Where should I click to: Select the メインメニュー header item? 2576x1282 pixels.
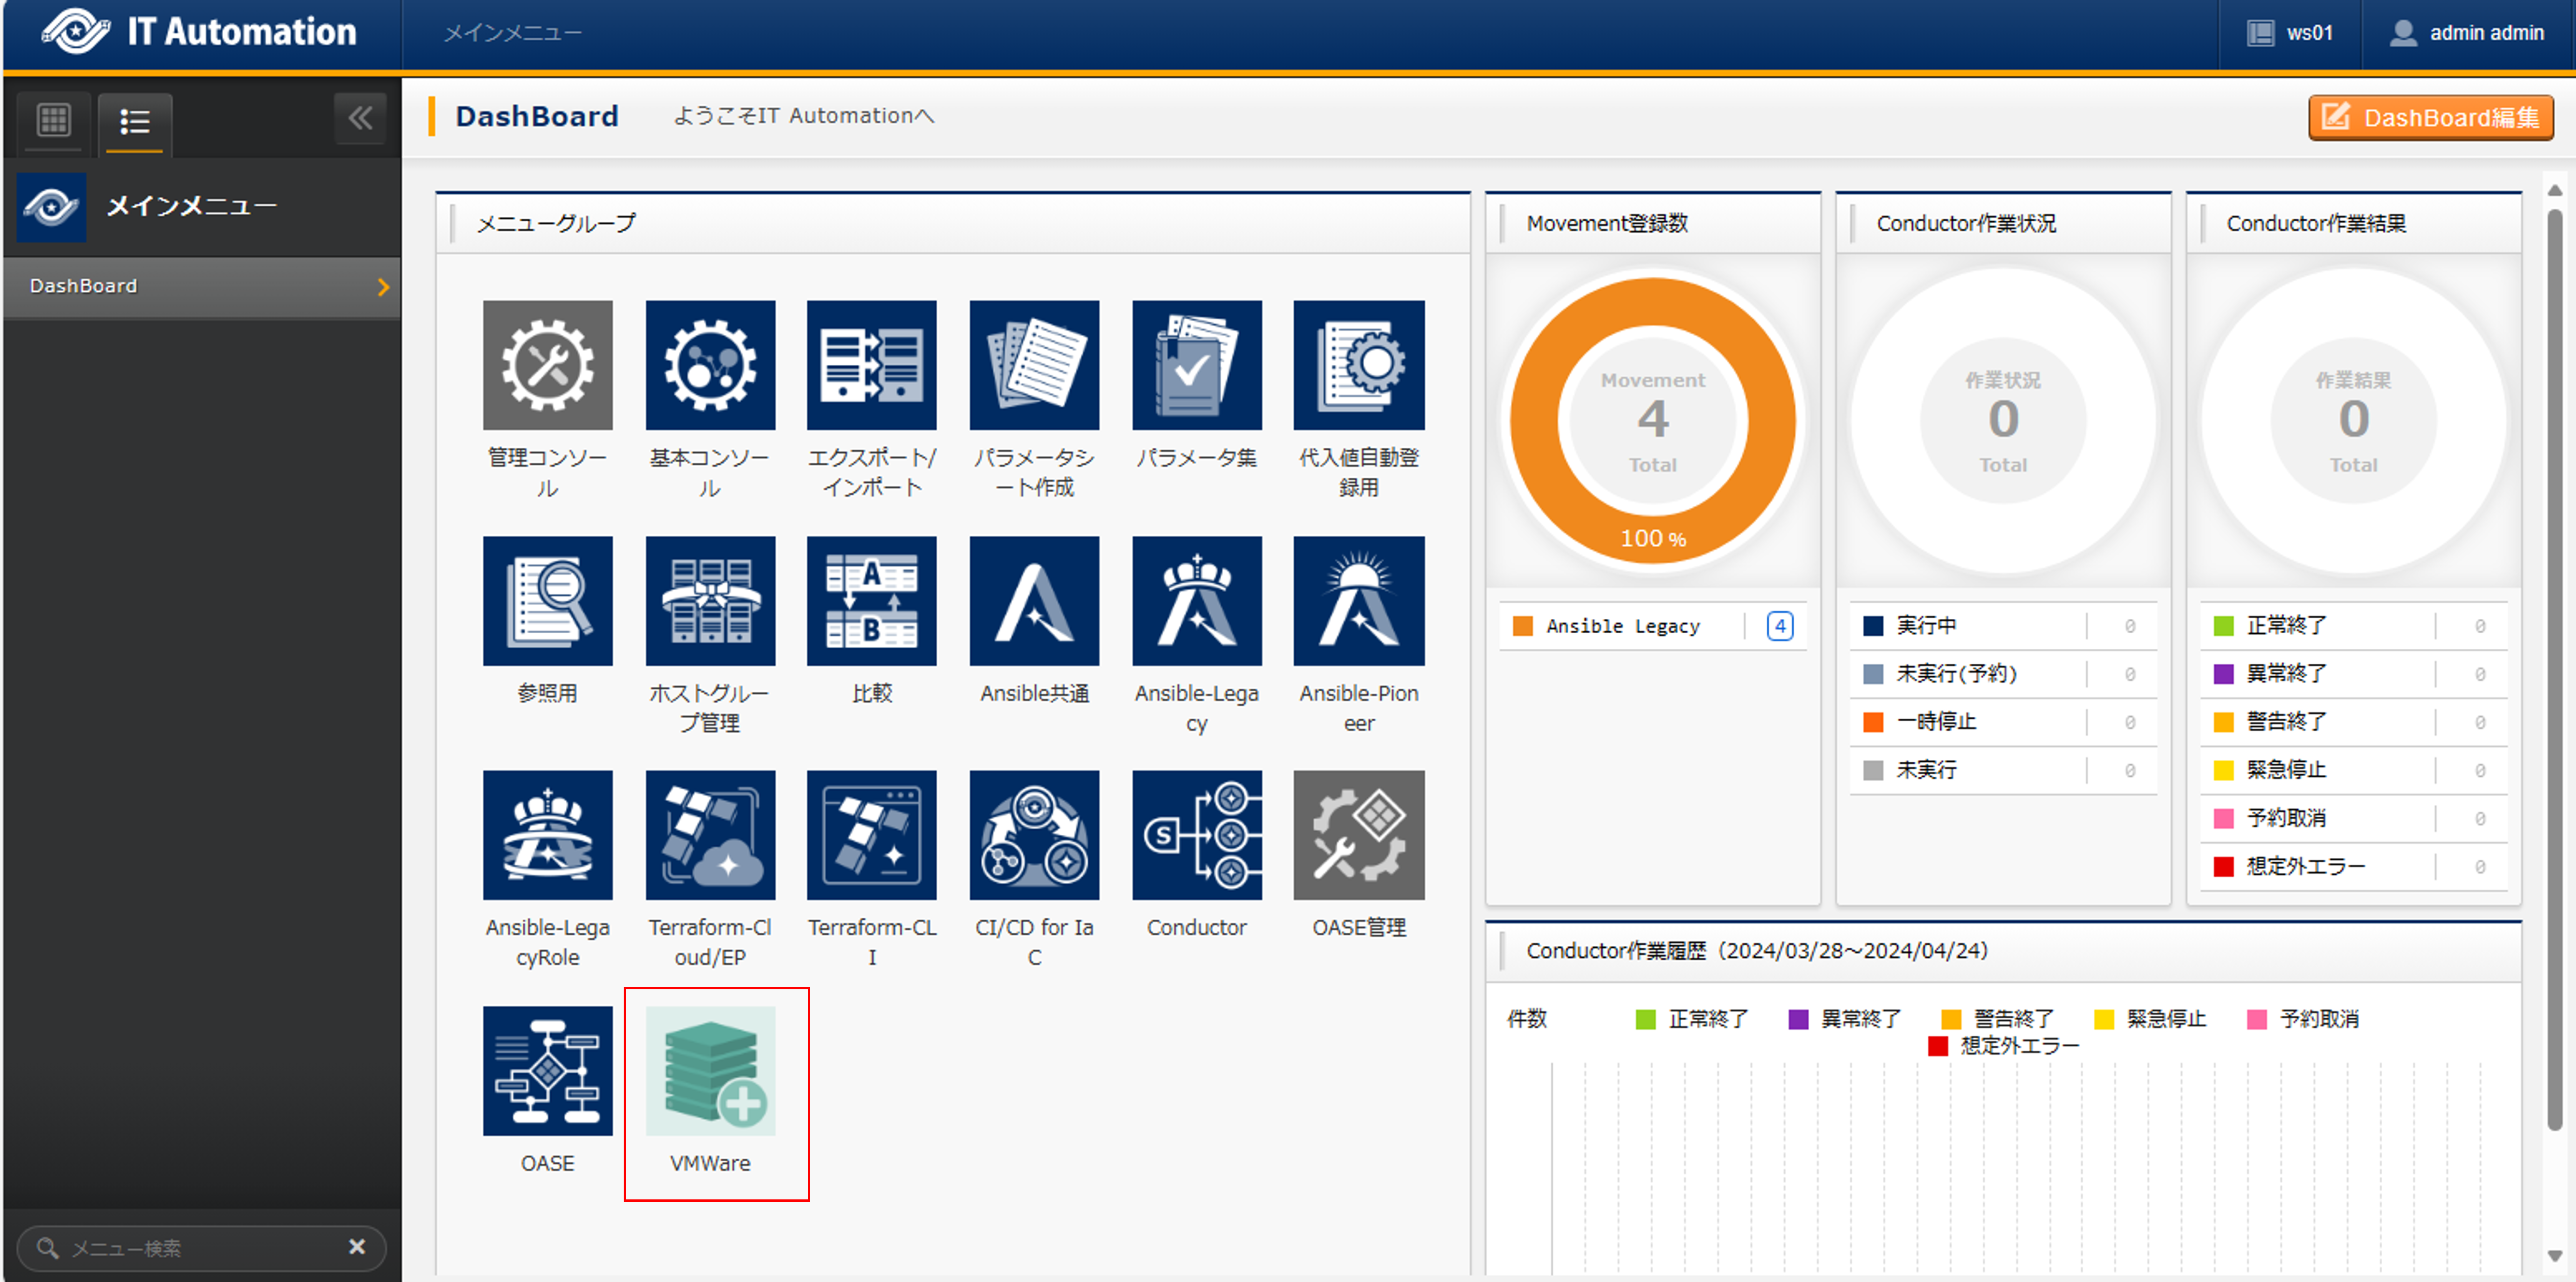[x=512, y=33]
